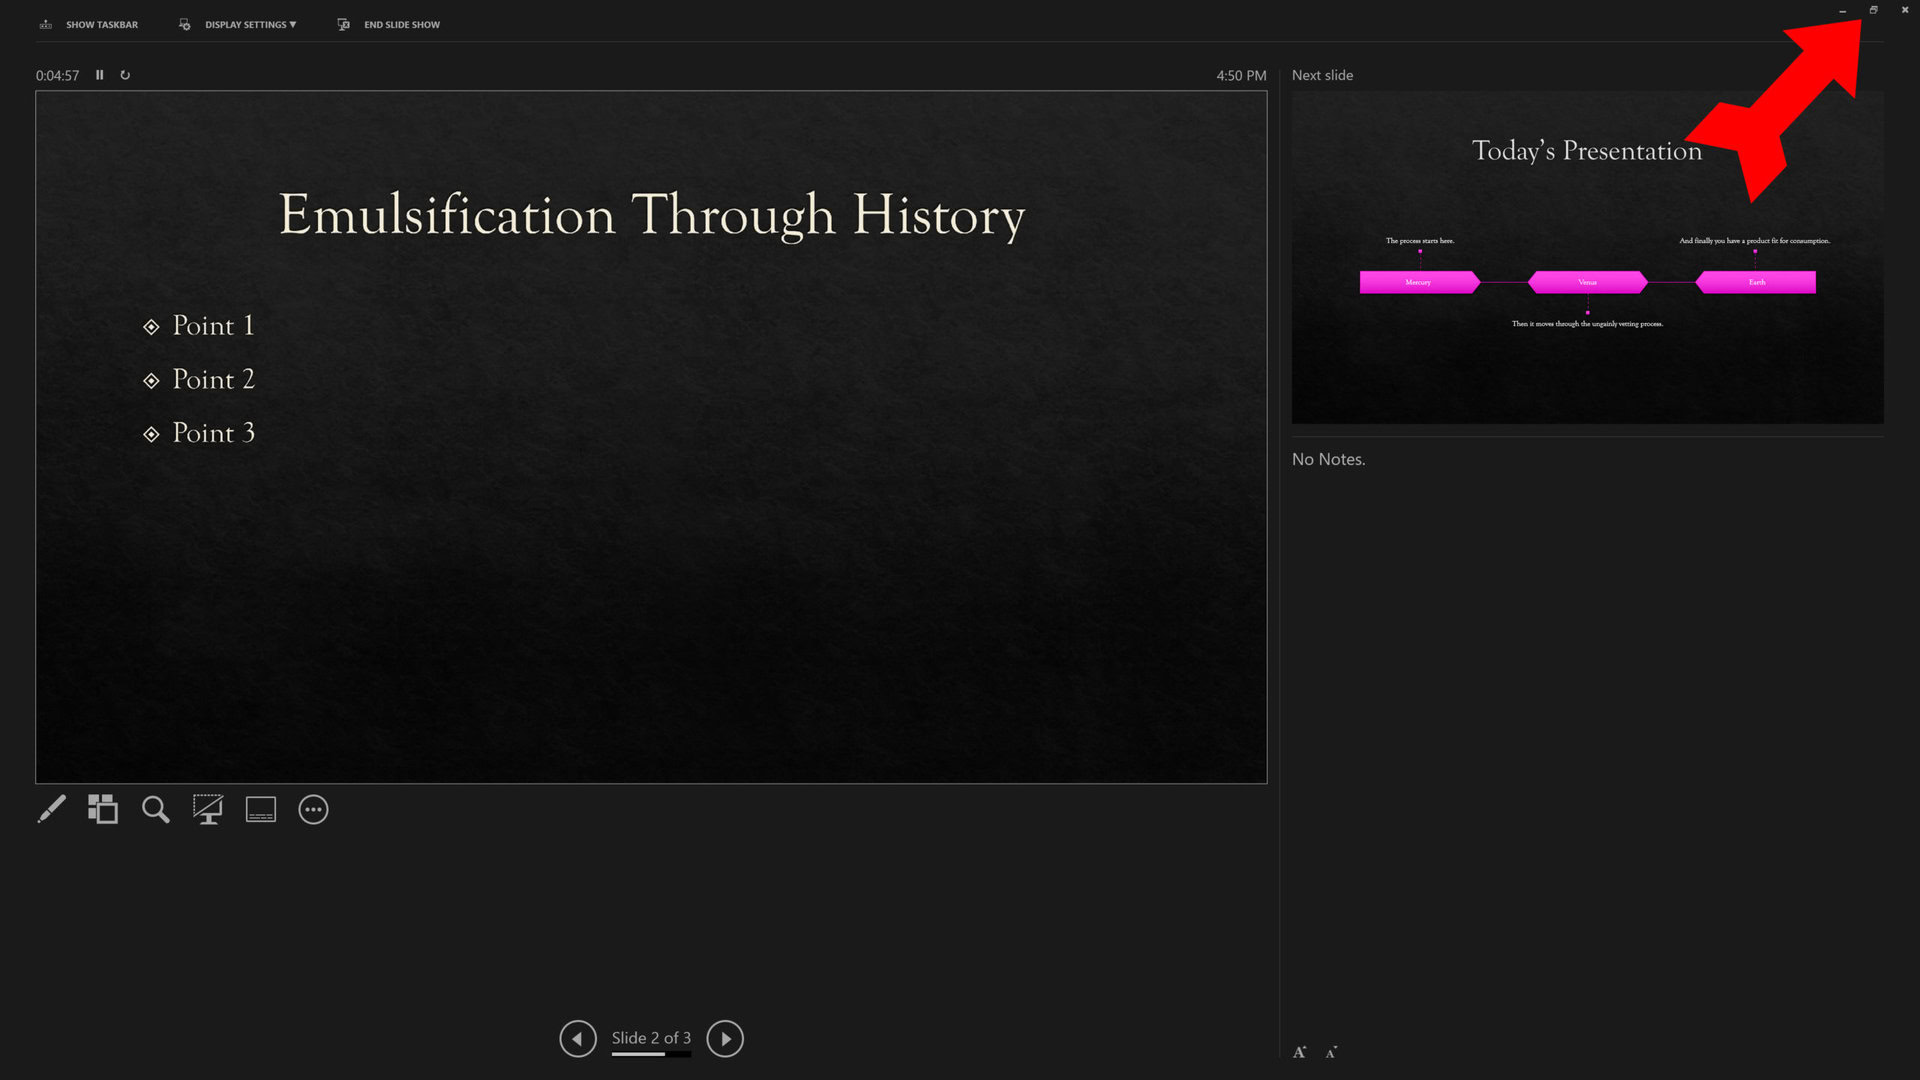The height and width of the screenshot is (1080, 1920).
Task: Pause the presentation timer
Action: point(99,75)
